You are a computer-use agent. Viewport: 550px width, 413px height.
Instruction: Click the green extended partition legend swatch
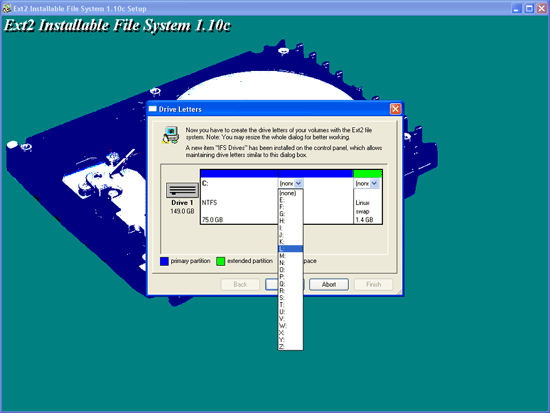coord(221,261)
